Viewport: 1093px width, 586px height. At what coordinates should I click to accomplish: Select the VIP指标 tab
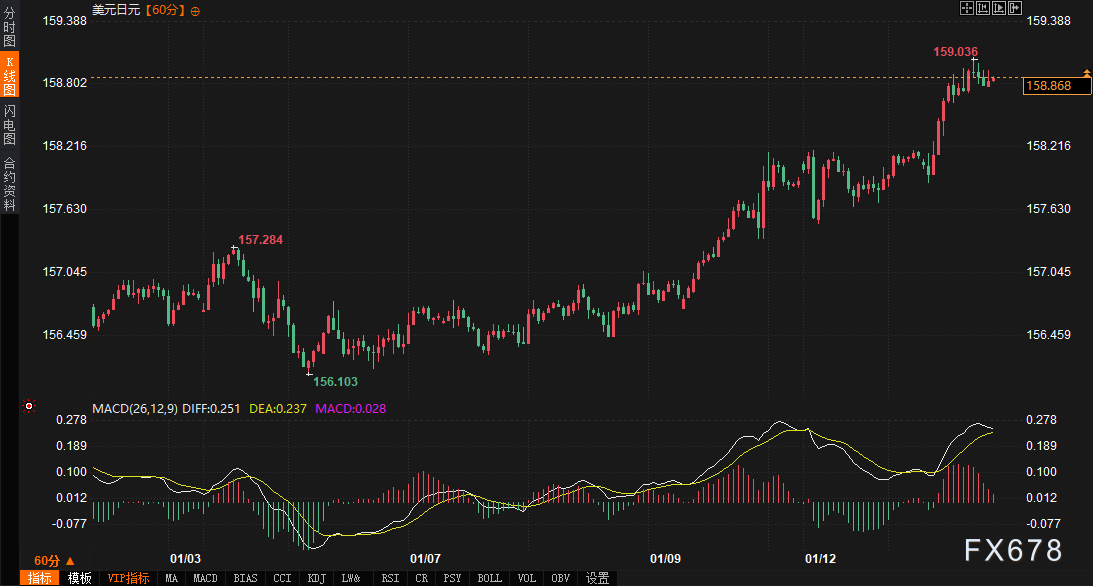coord(128,578)
